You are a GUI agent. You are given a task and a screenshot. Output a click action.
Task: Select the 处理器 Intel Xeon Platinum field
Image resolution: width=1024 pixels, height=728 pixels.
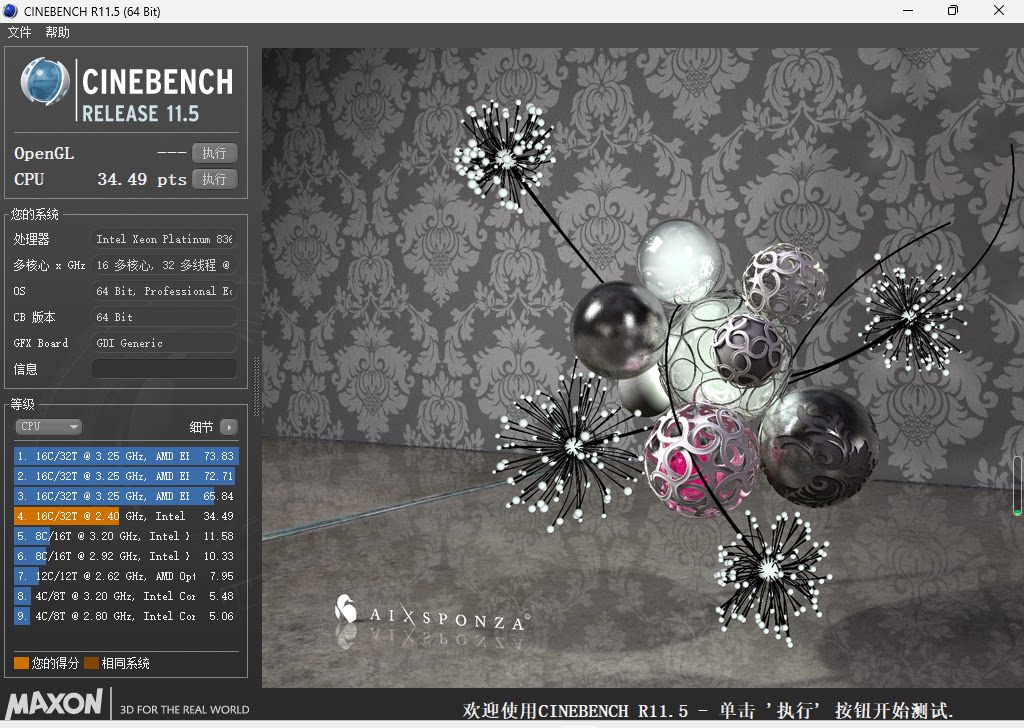coord(164,239)
